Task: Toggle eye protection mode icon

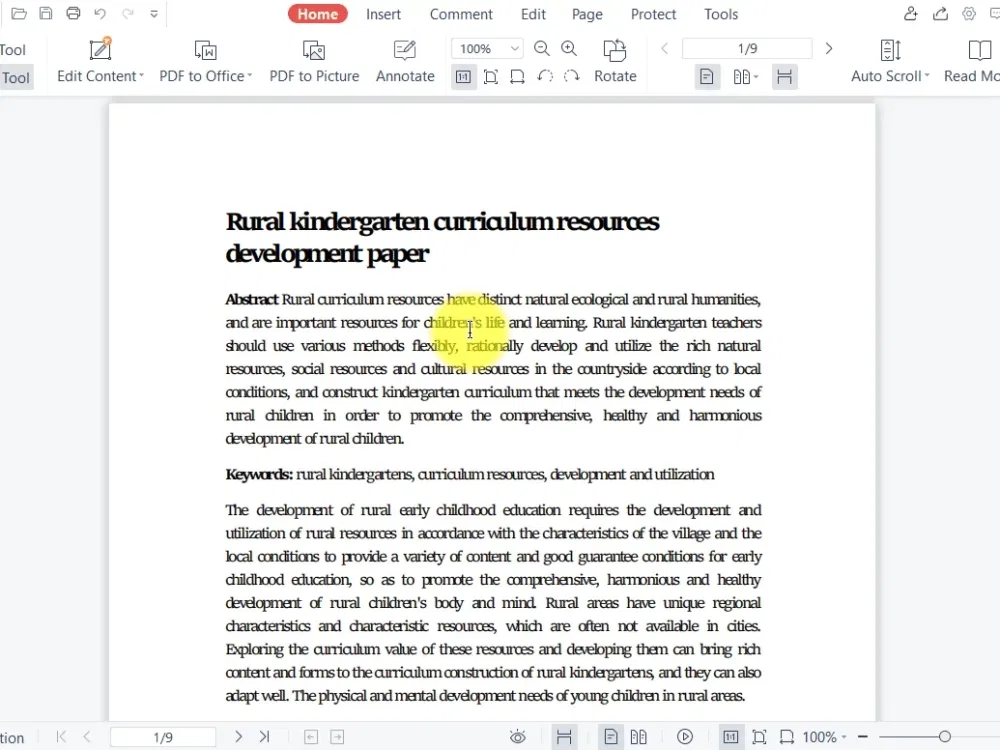Action: click(518, 737)
